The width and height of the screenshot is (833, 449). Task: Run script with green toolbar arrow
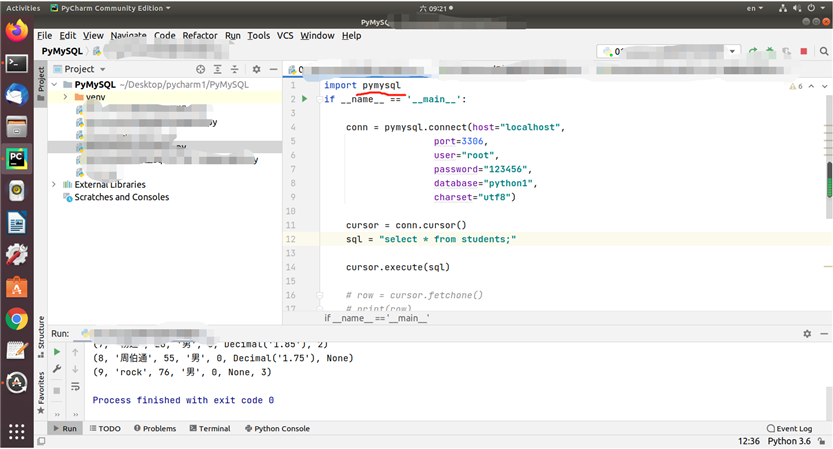tap(753, 52)
